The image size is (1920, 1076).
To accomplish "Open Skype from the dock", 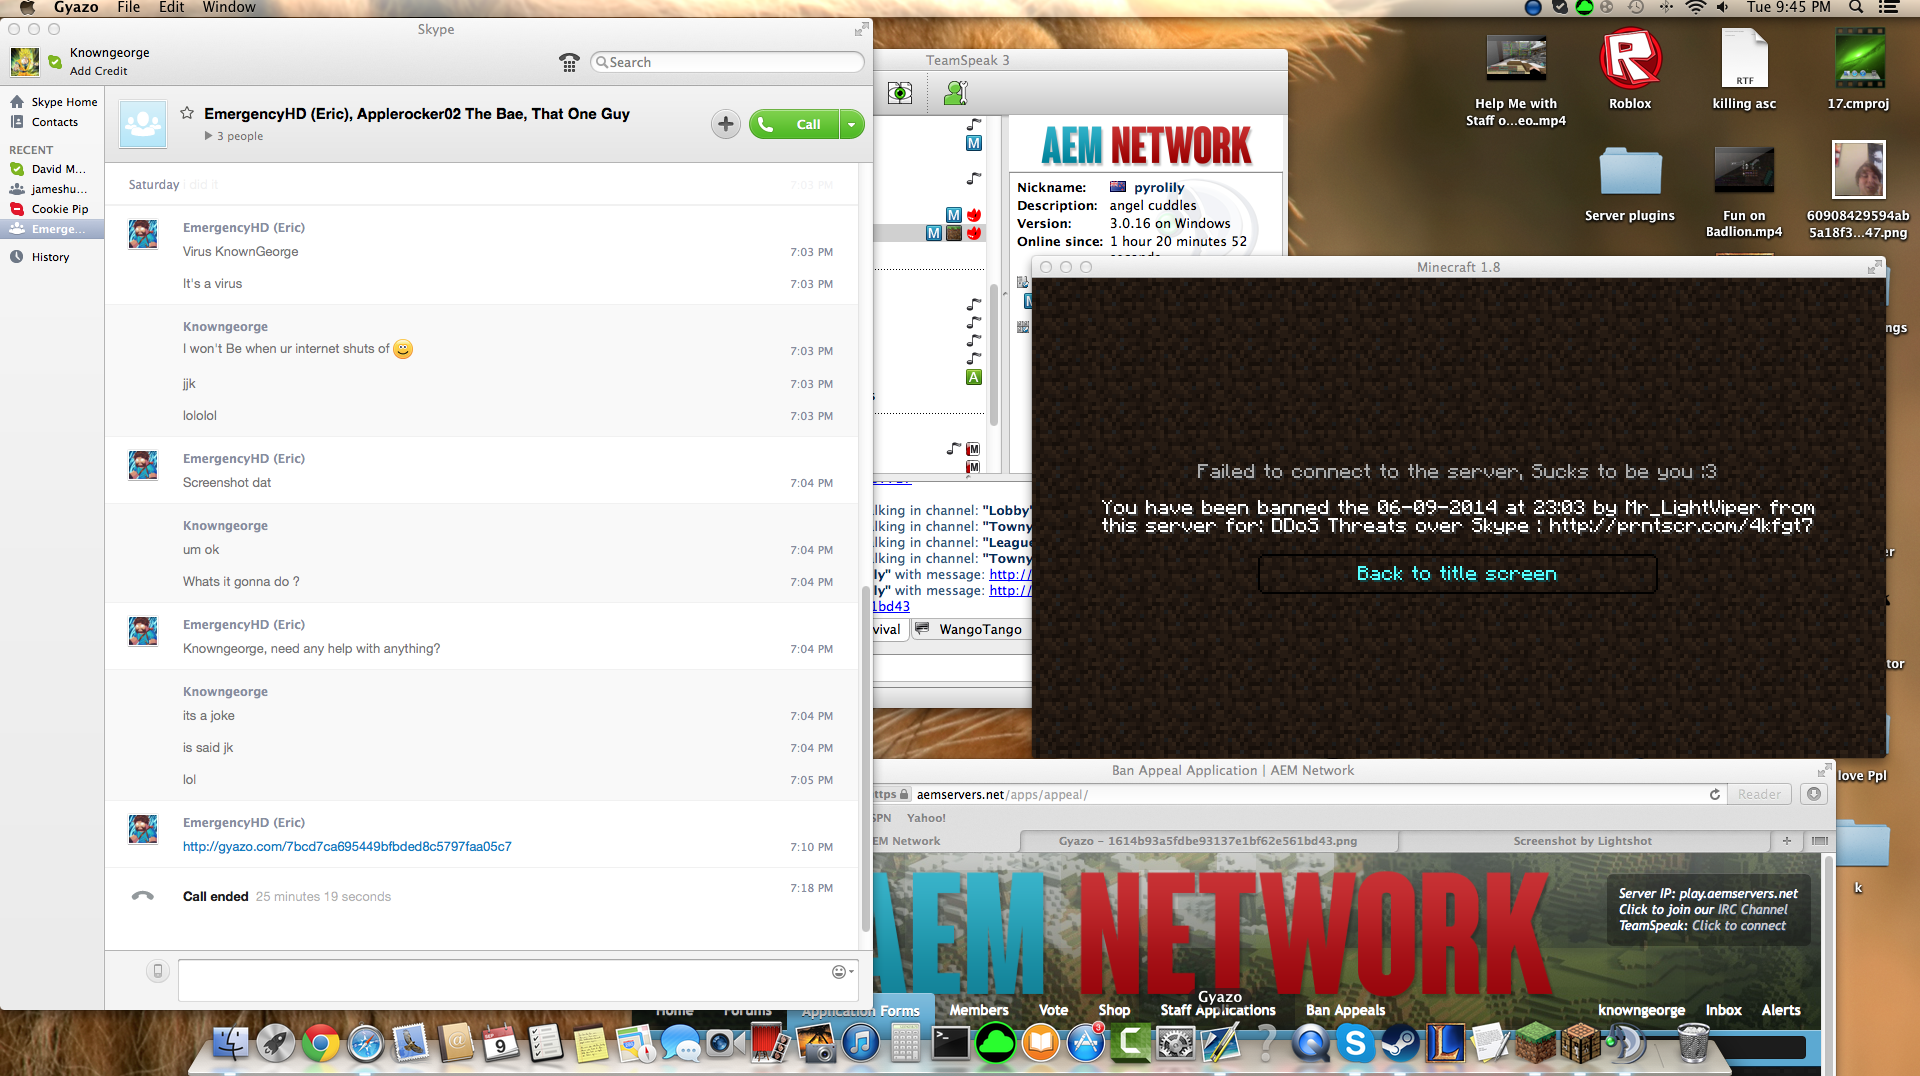I will coord(1355,1044).
